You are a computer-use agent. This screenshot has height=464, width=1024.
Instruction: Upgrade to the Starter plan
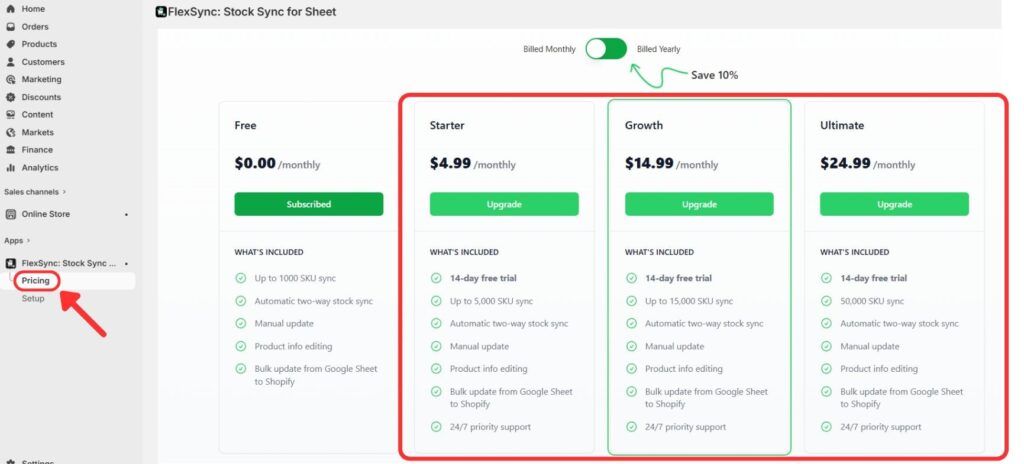click(x=504, y=204)
